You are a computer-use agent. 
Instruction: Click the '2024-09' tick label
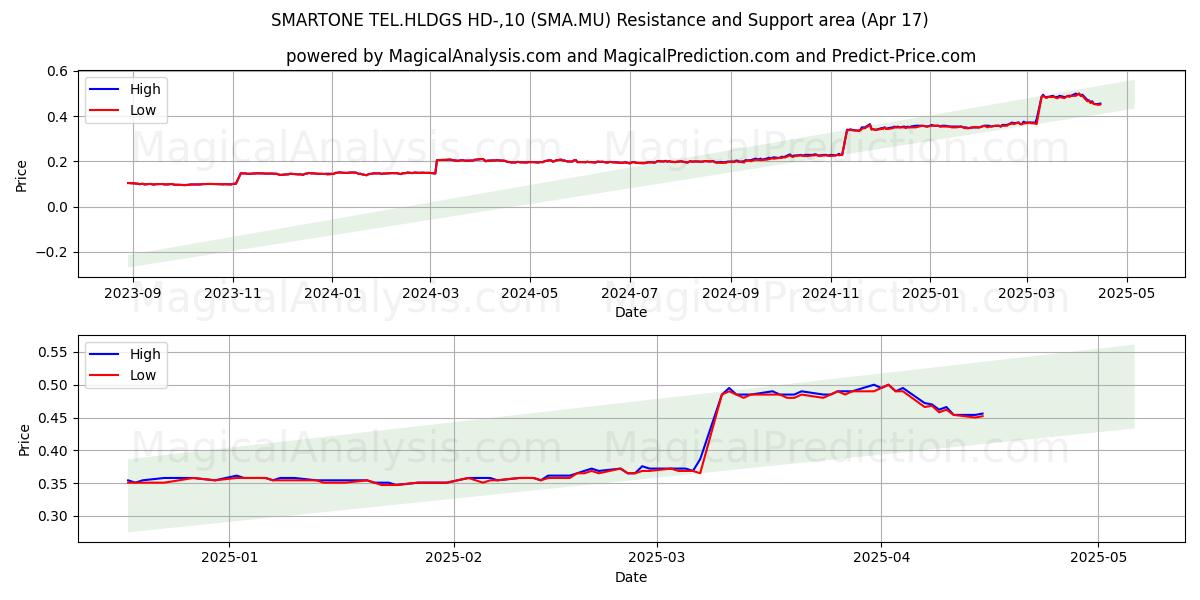click(x=730, y=293)
